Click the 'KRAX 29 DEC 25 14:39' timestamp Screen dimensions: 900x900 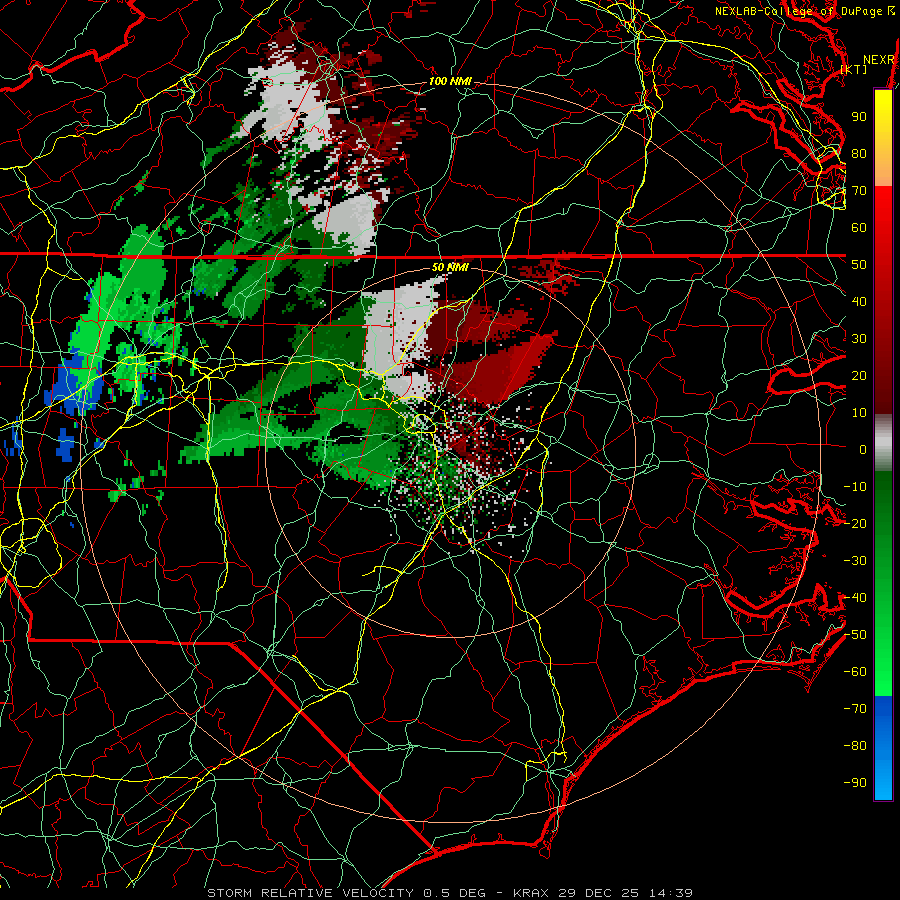[x=603, y=893]
